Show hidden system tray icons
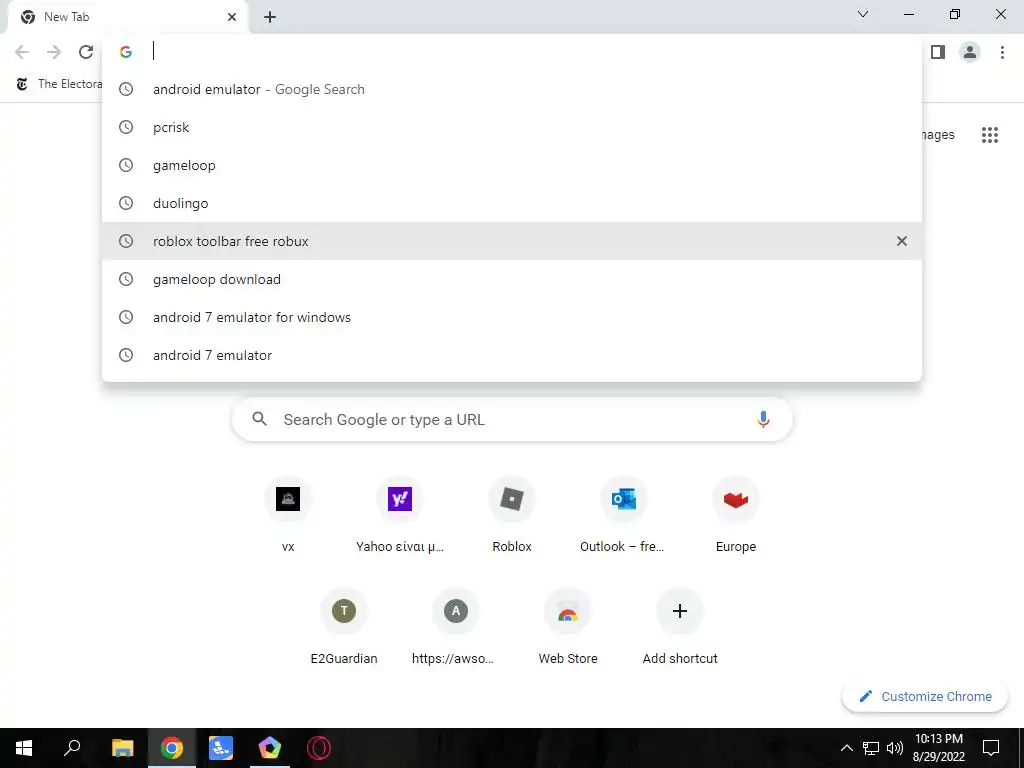Screen dimensions: 1024x768 [x=846, y=748]
